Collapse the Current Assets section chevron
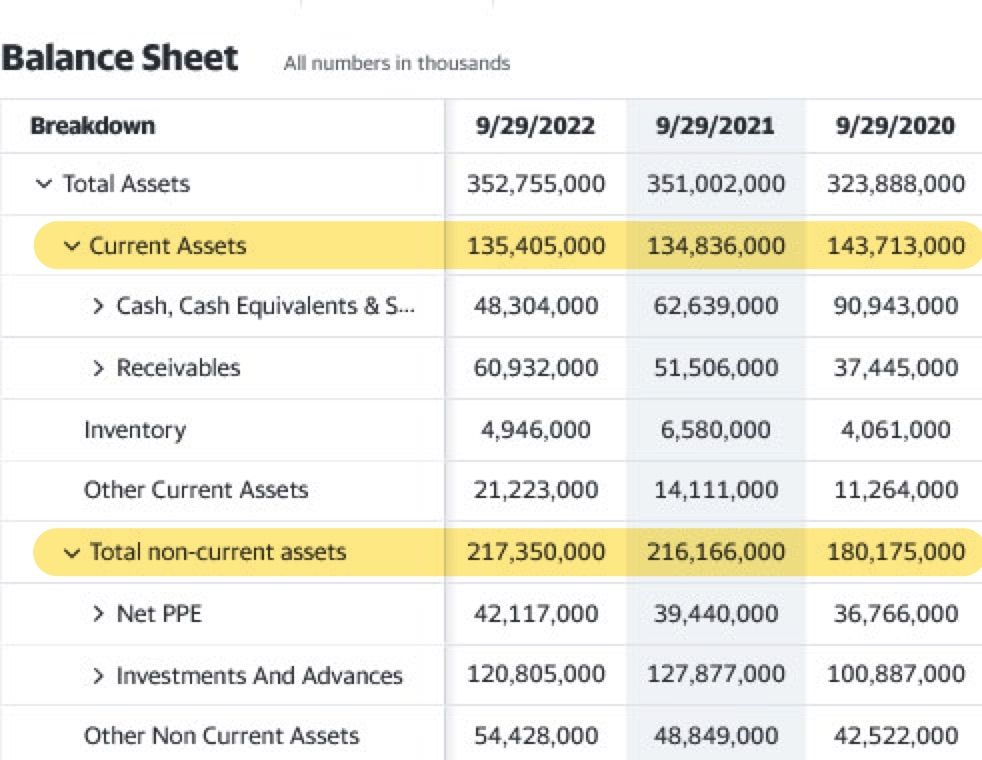The image size is (982, 760). (x=70, y=246)
